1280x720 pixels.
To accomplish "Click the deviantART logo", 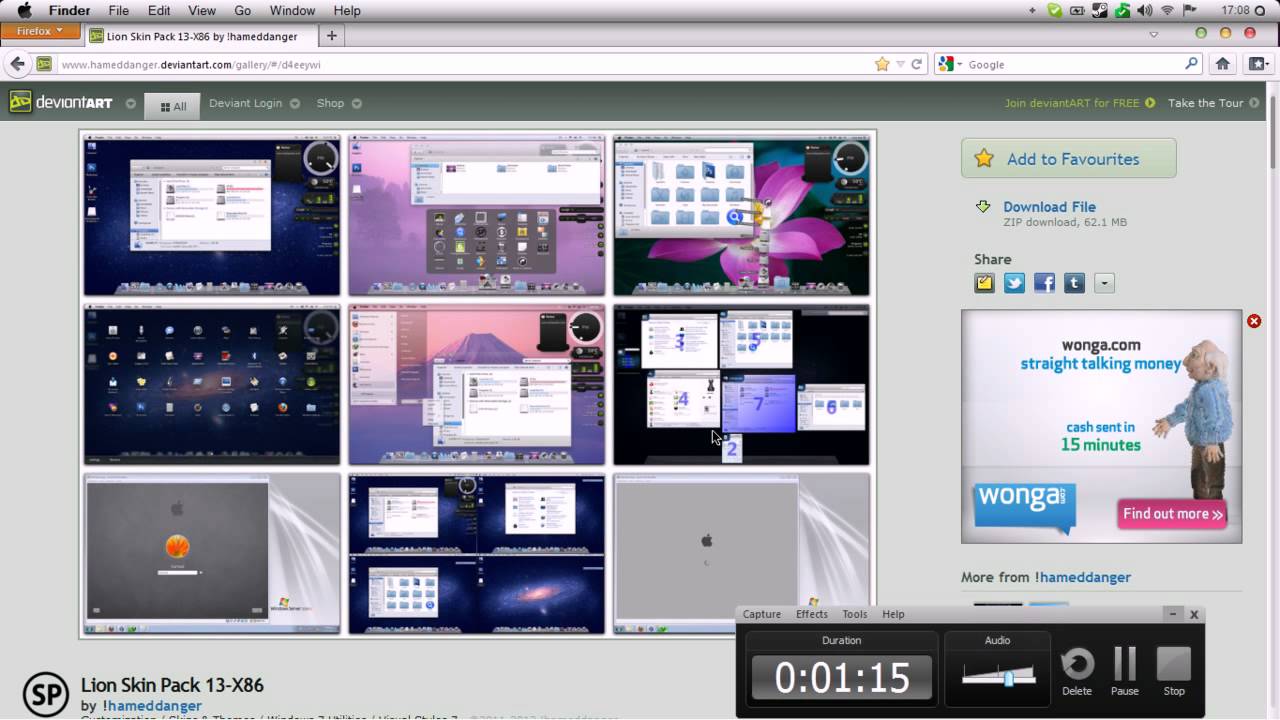I will (62, 102).
